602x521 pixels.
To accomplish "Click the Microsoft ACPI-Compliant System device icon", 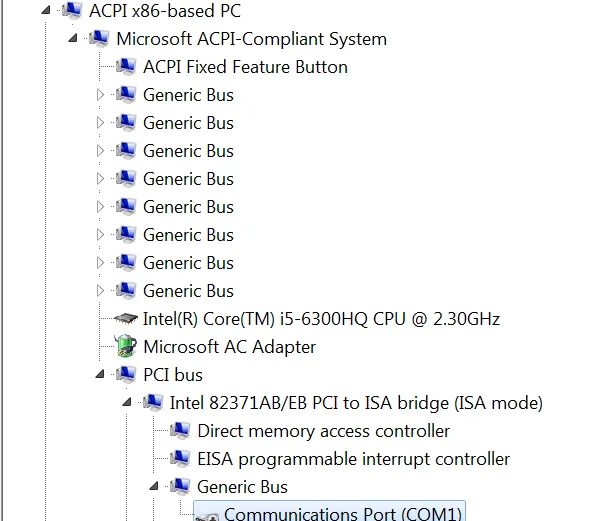I will click(x=99, y=38).
